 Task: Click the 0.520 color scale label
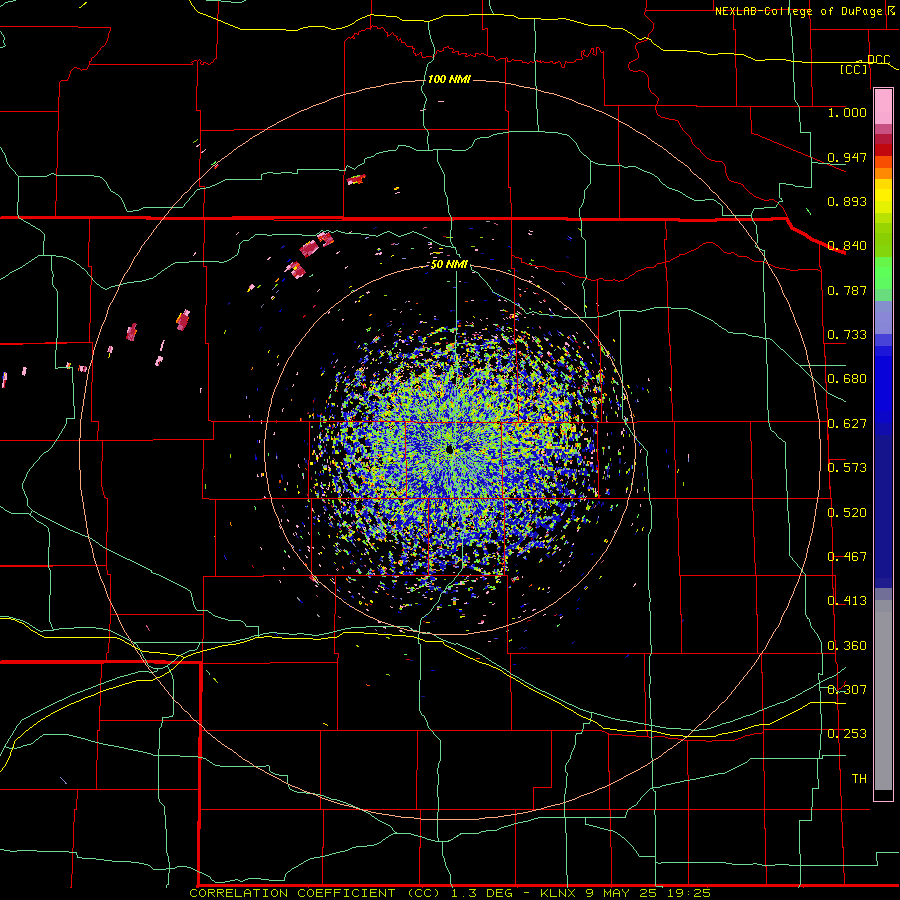pos(847,513)
